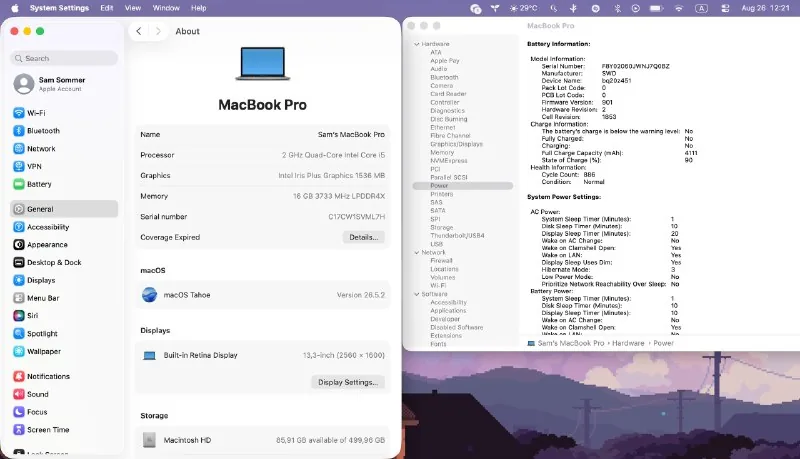Collapse the Hardware section in System Information
Viewport: 800px width, 459px height.
point(417,44)
